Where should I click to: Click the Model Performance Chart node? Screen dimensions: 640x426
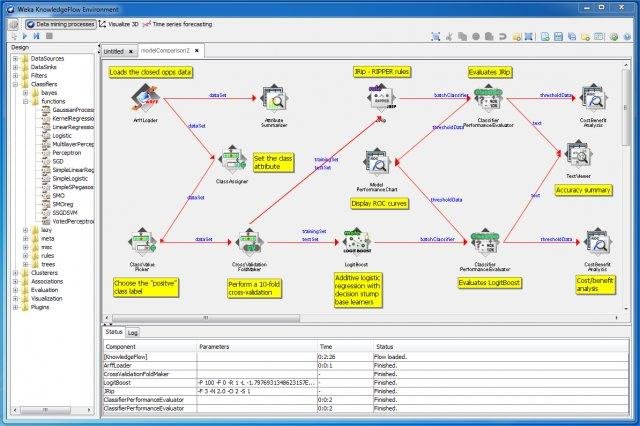pyautogui.click(x=377, y=162)
